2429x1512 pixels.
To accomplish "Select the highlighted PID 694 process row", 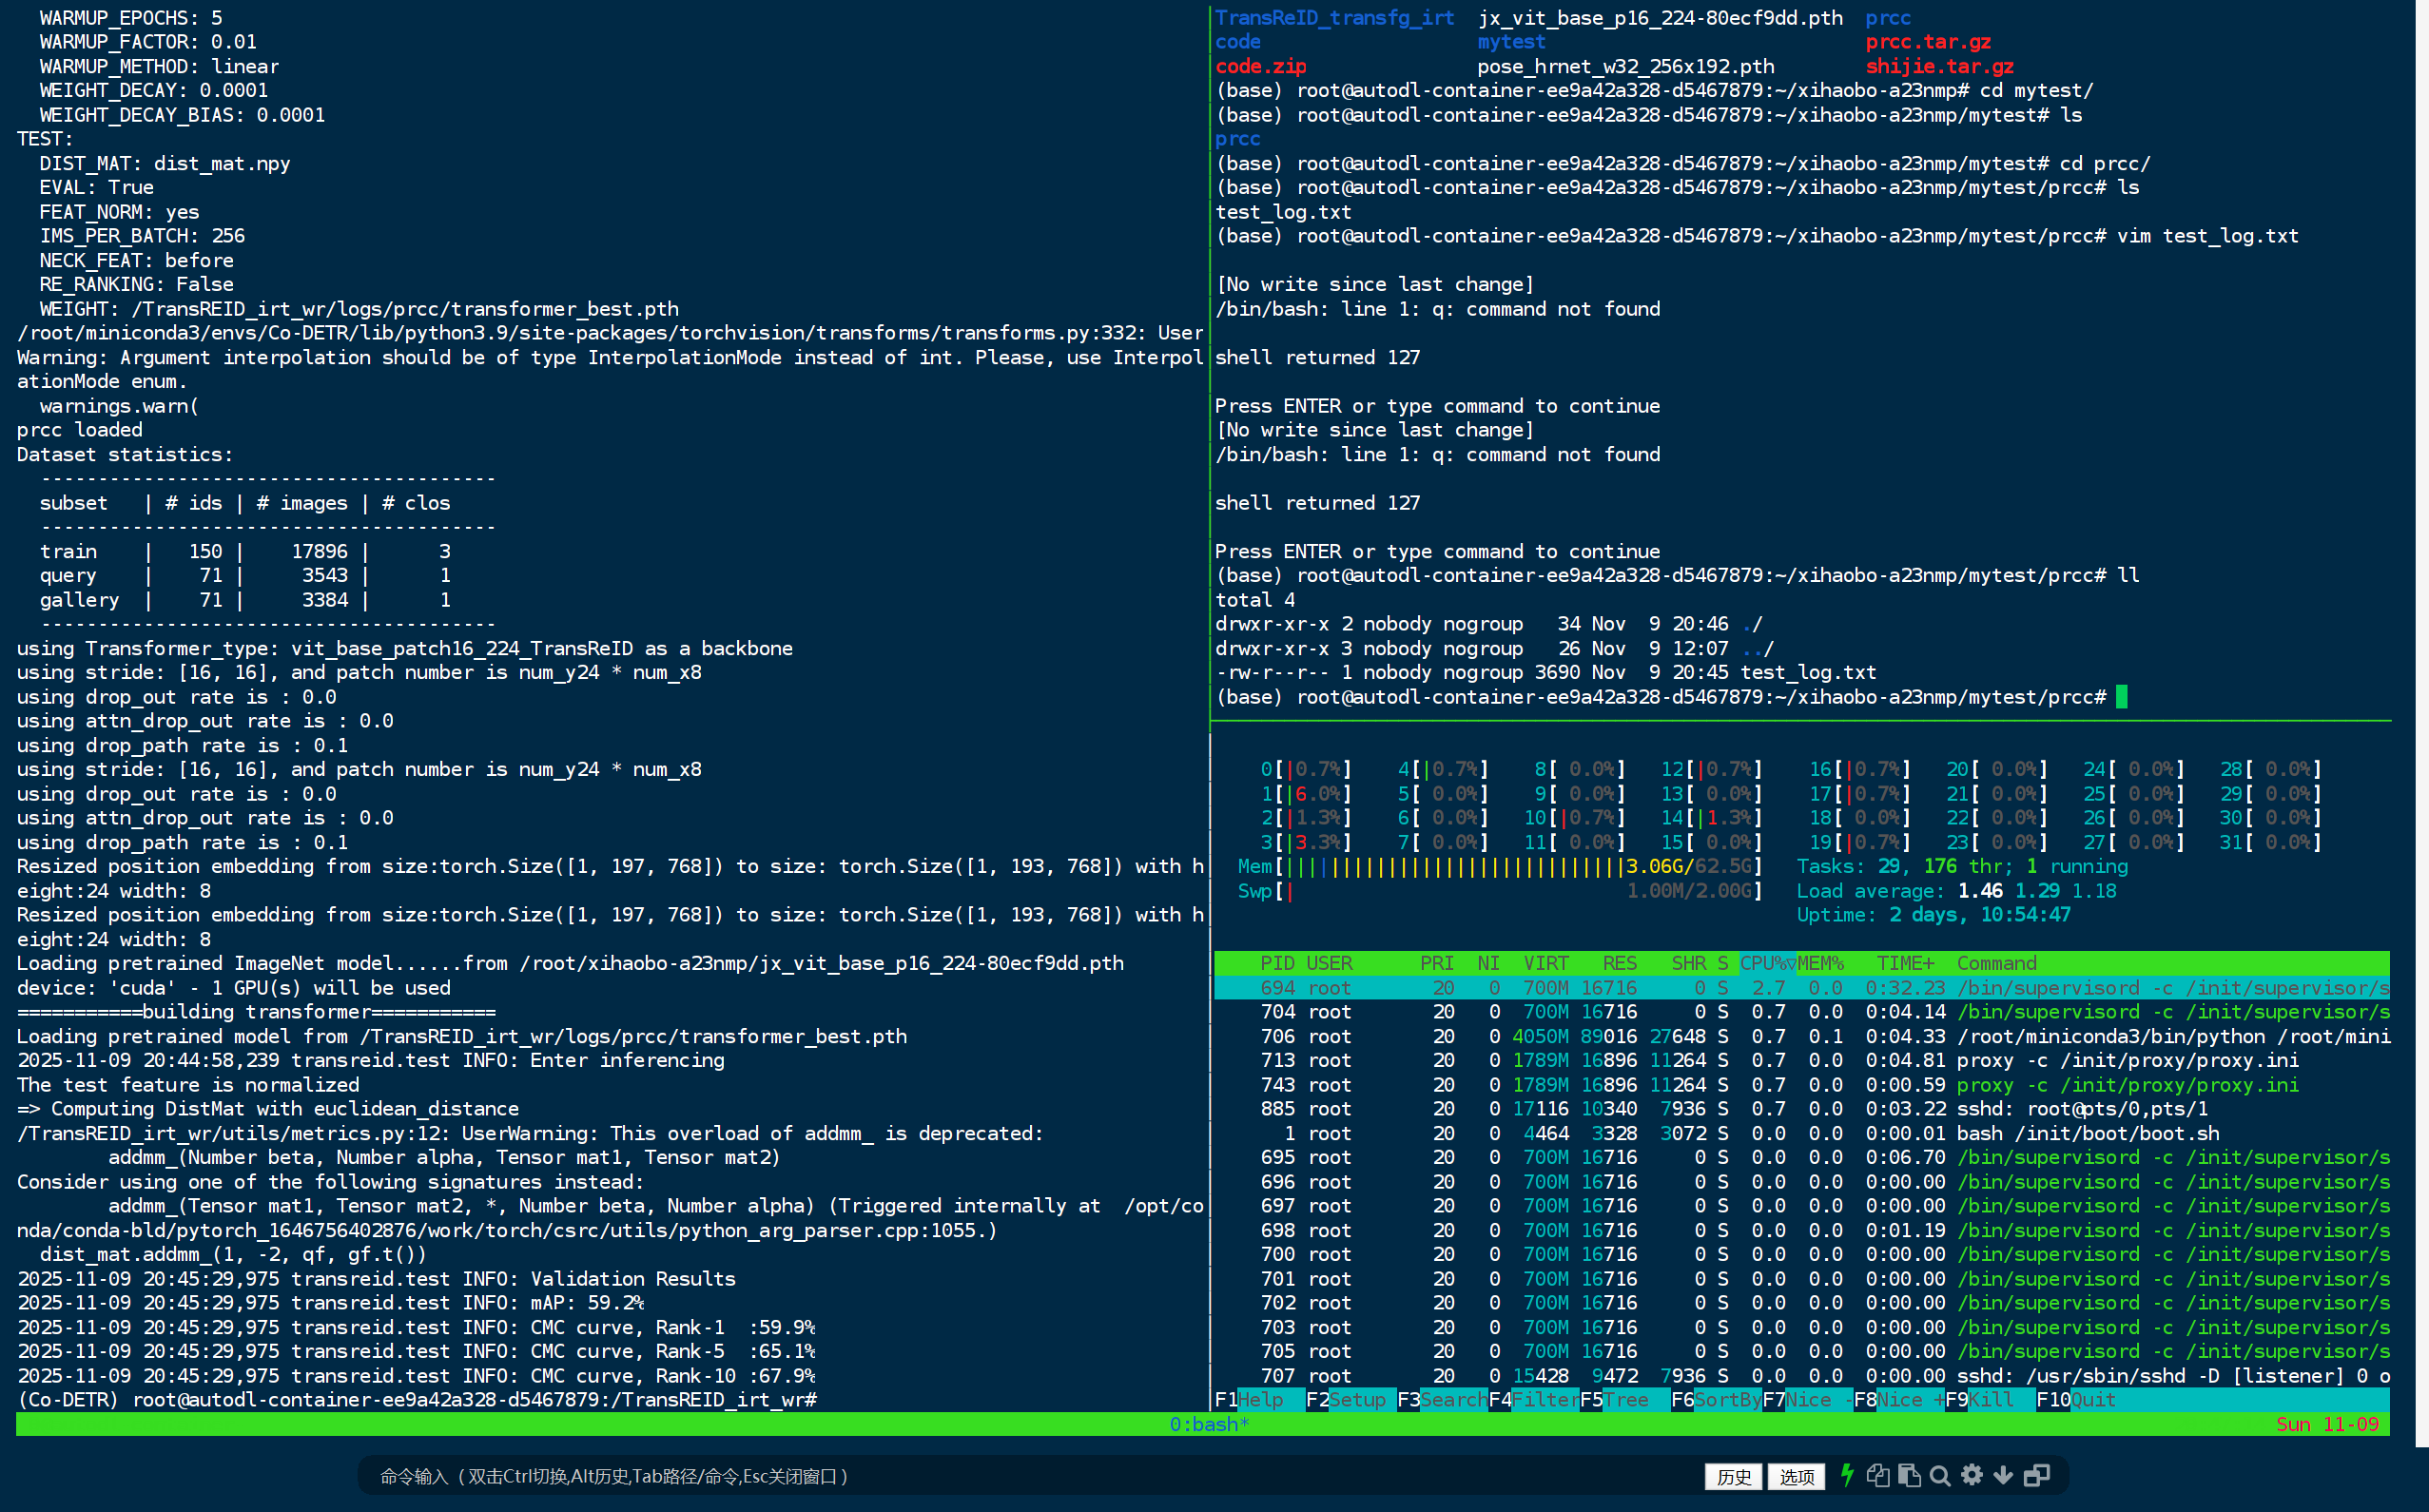I will click(x=1800, y=987).
